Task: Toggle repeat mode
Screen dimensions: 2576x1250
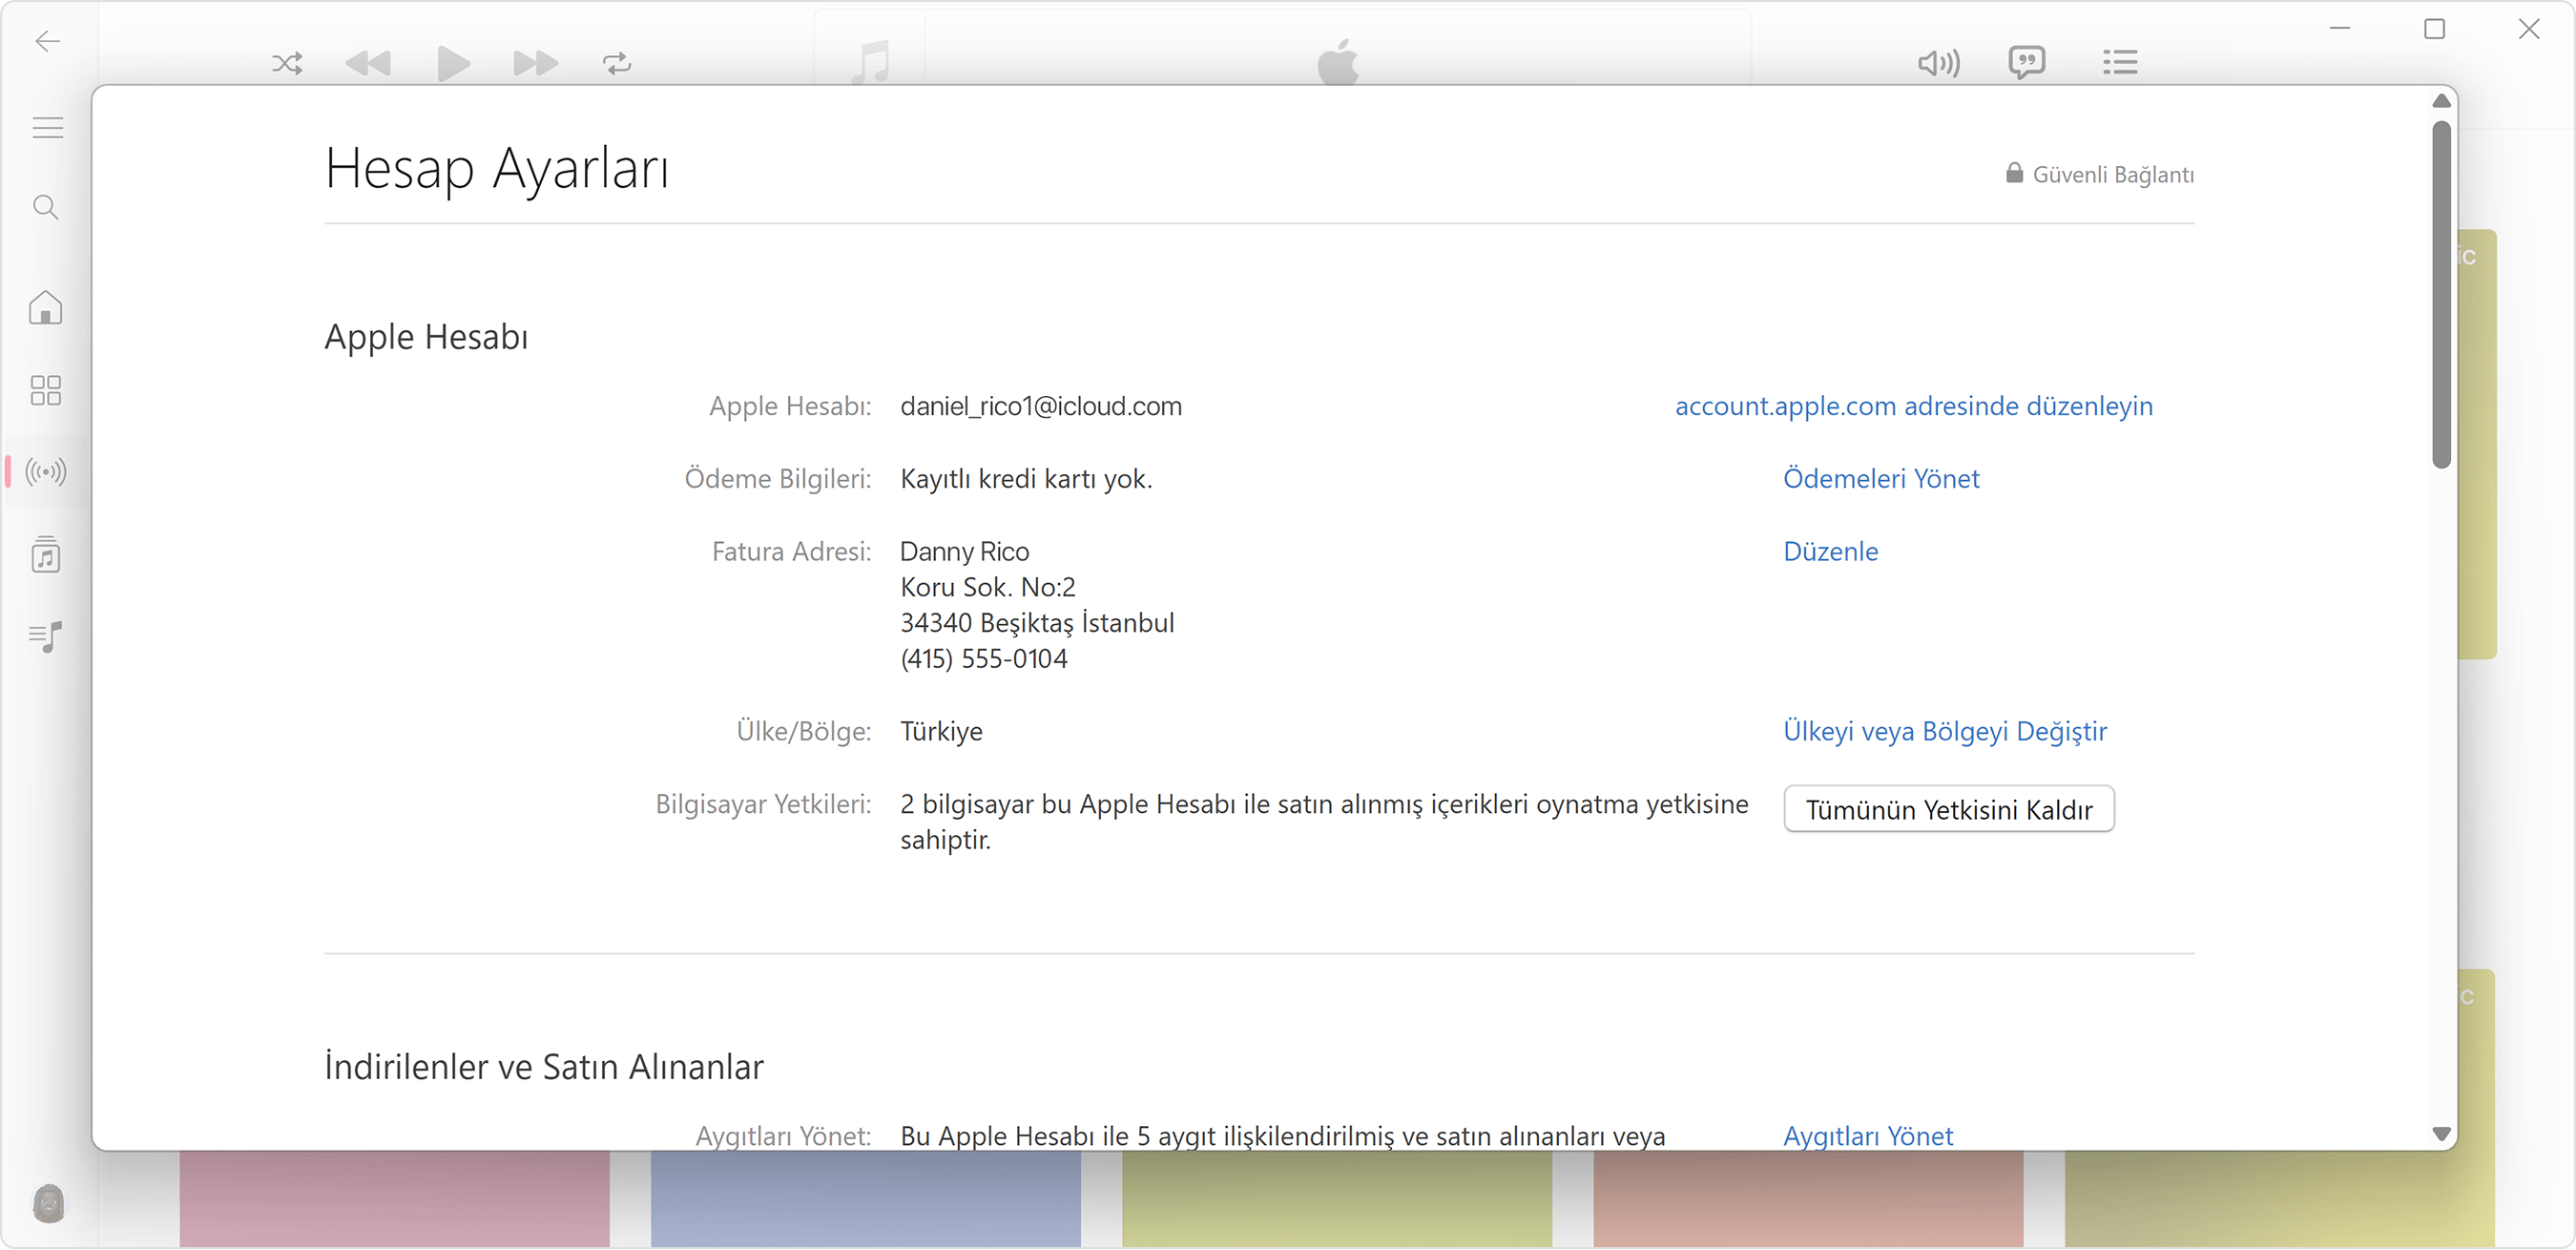Action: pyautogui.click(x=617, y=64)
